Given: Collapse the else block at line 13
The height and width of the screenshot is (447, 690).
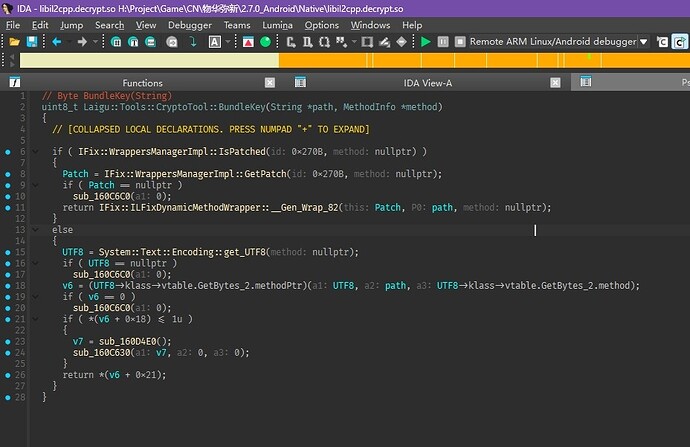Looking at the screenshot, I should coord(35,230).
